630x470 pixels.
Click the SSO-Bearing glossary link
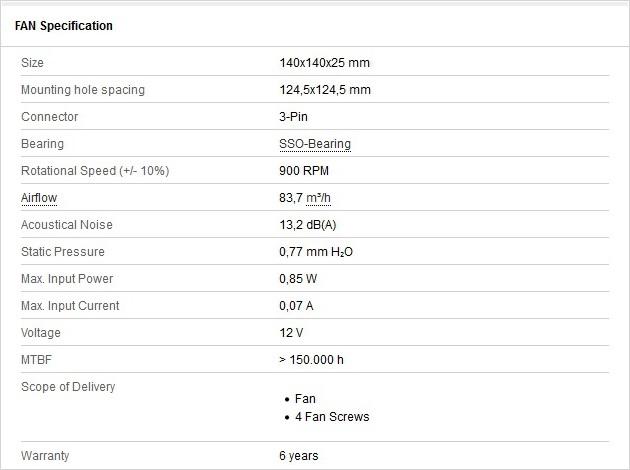pyautogui.click(x=315, y=144)
